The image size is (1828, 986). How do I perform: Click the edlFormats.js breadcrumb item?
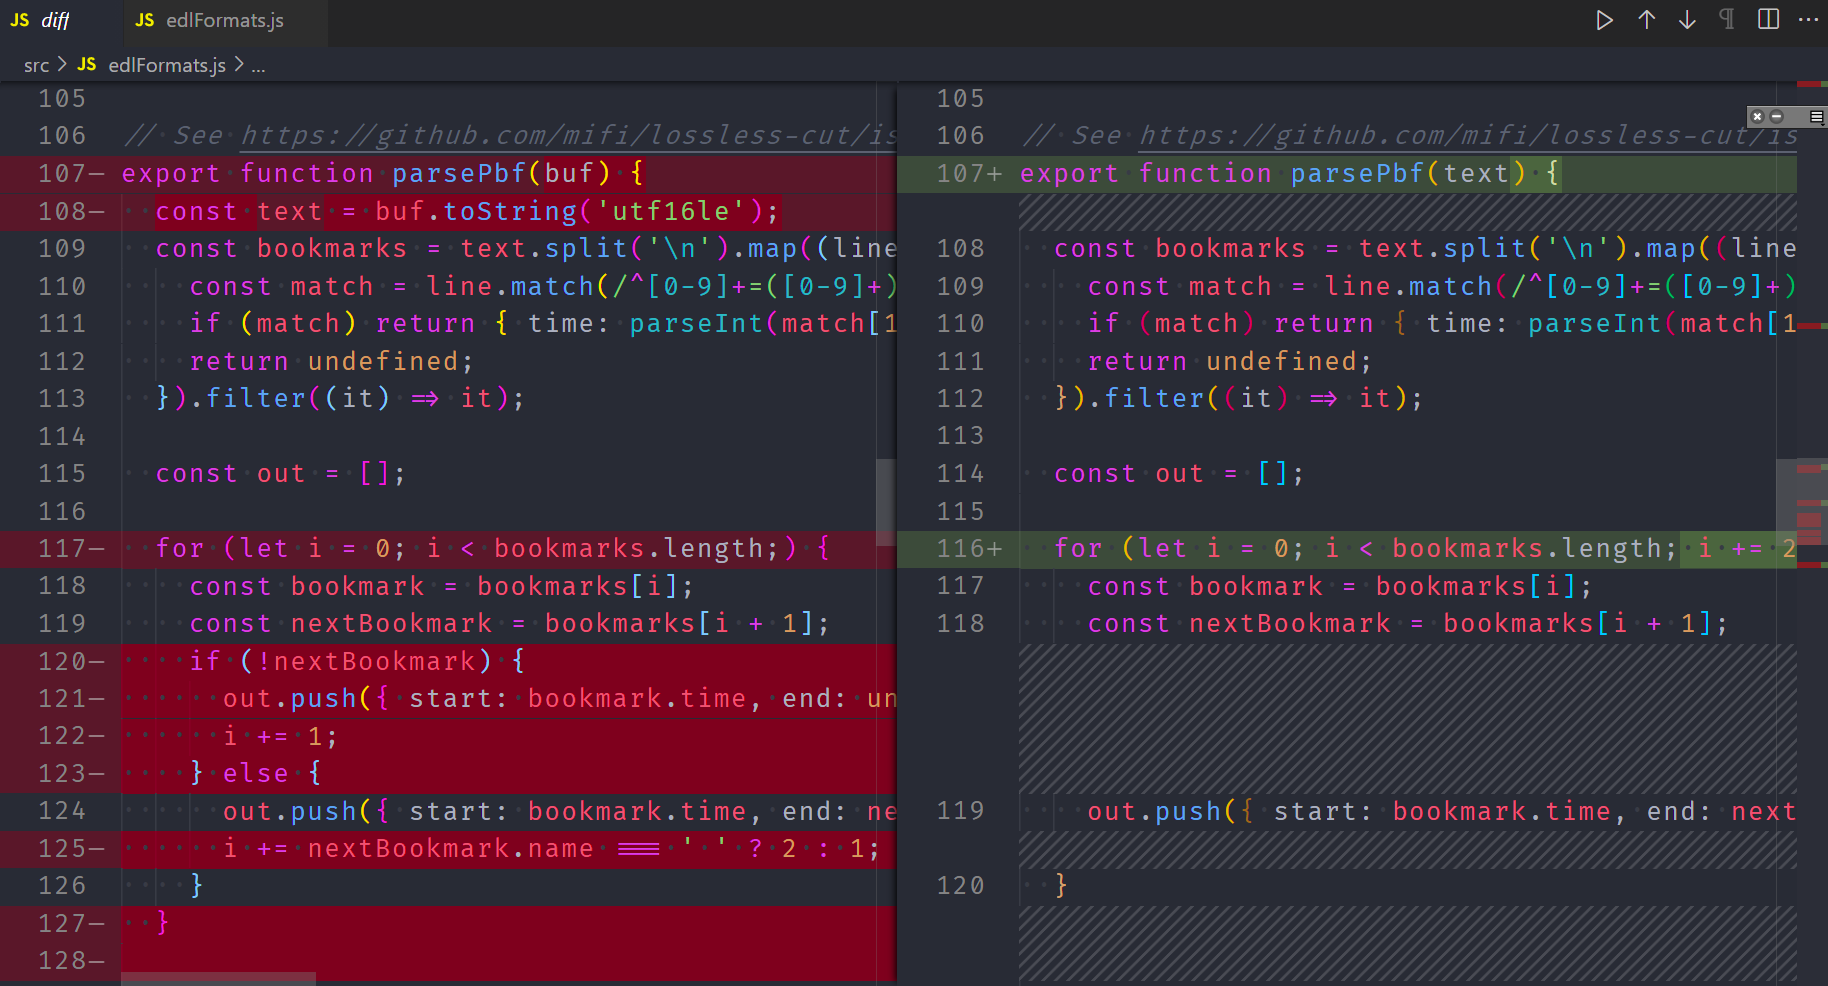coord(168,65)
